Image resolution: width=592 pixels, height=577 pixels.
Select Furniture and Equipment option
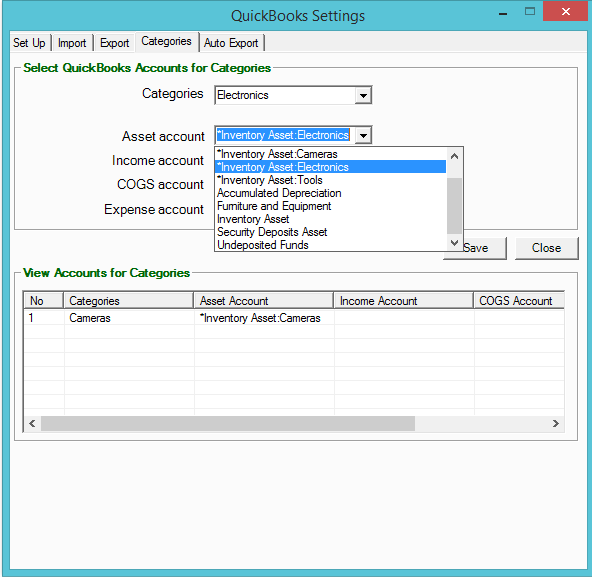pyautogui.click(x=330, y=206)
